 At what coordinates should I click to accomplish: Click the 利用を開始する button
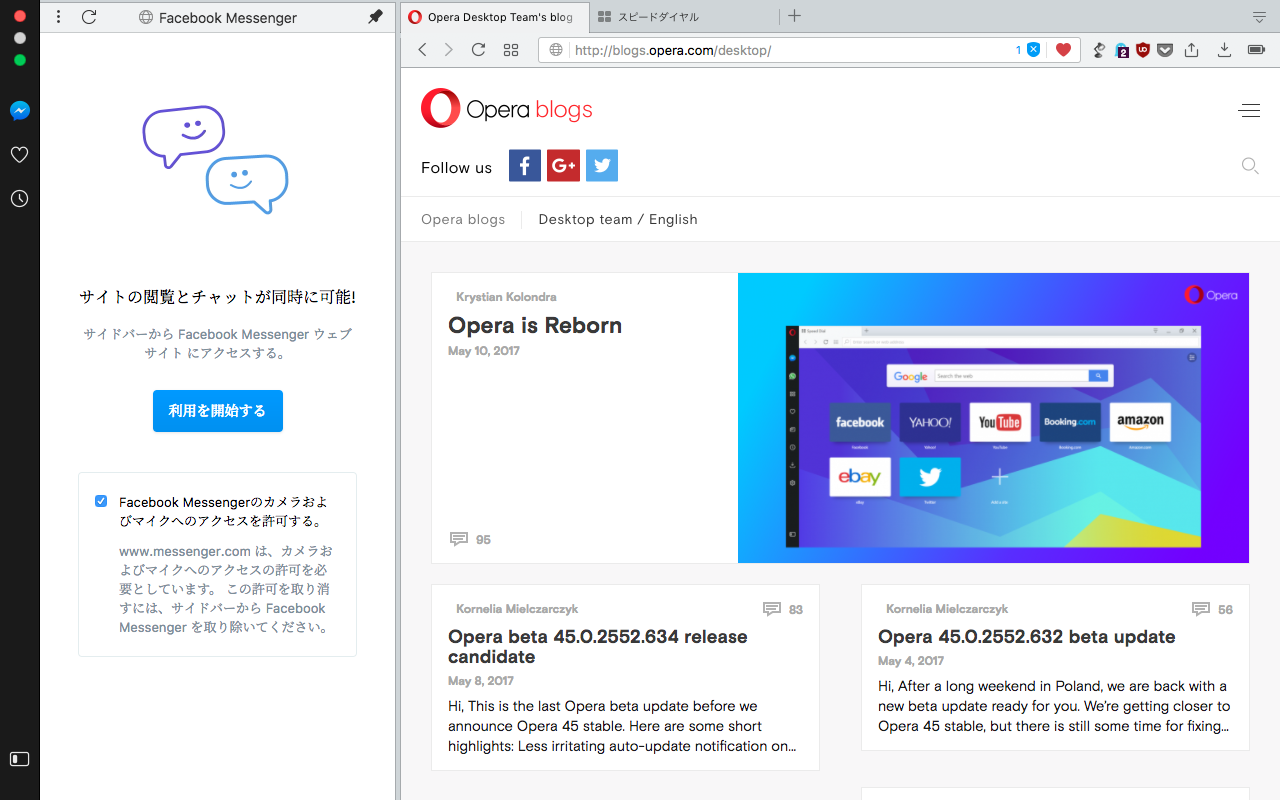click(218, 411)
